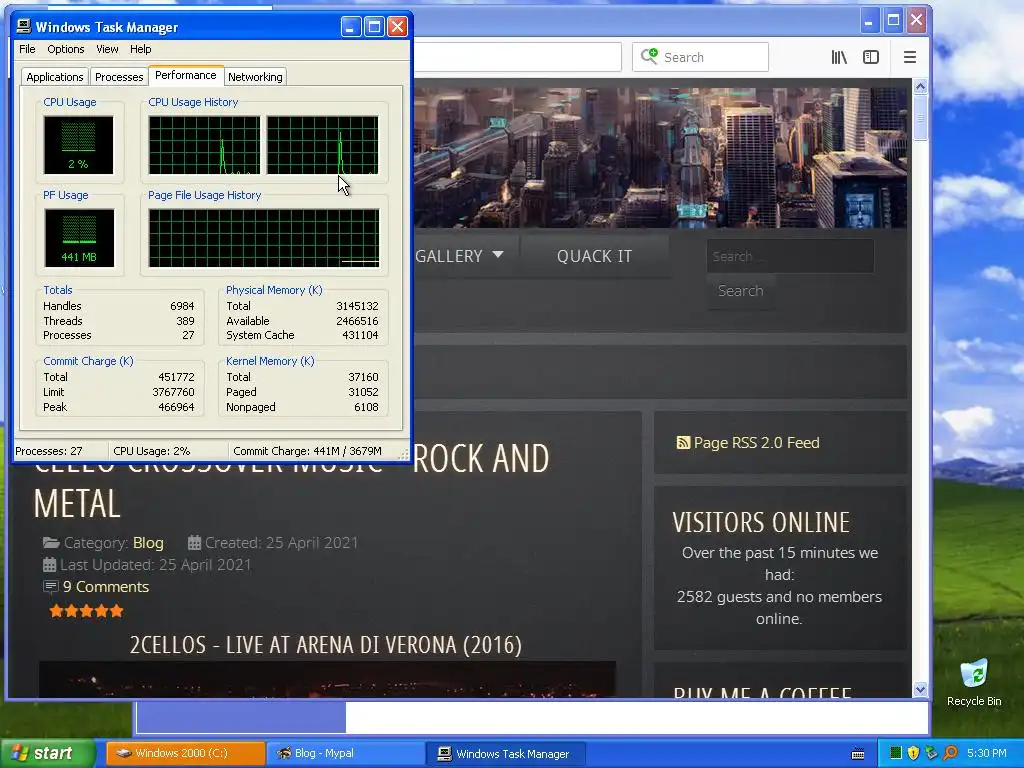The width and height of the screenshot is (1024, 768).
Task: Click the CPU Usage meter showing 2 %
Action: [x=78, y=145]
